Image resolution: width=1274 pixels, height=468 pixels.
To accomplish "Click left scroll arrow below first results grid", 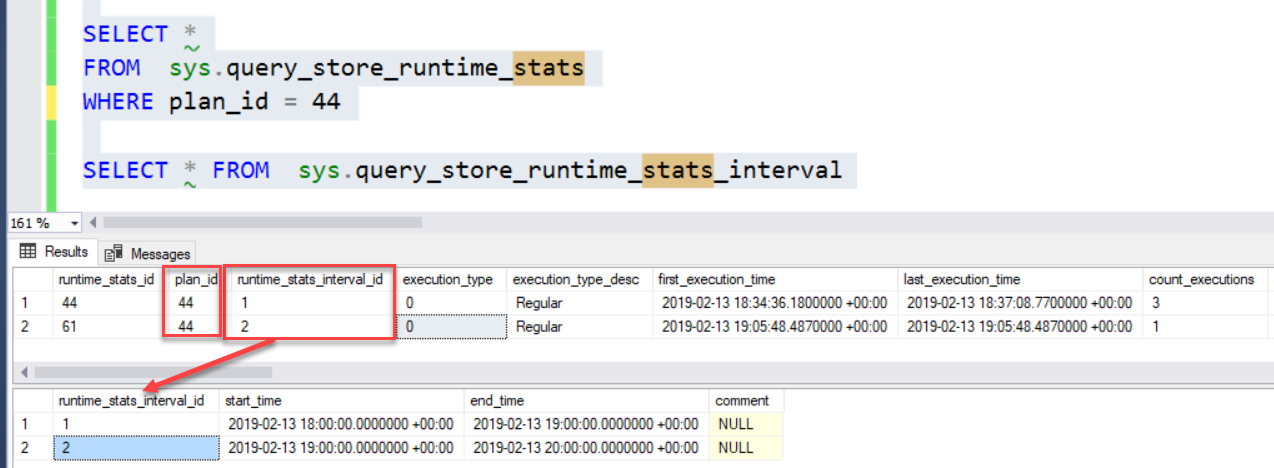I will coord(23,372).
